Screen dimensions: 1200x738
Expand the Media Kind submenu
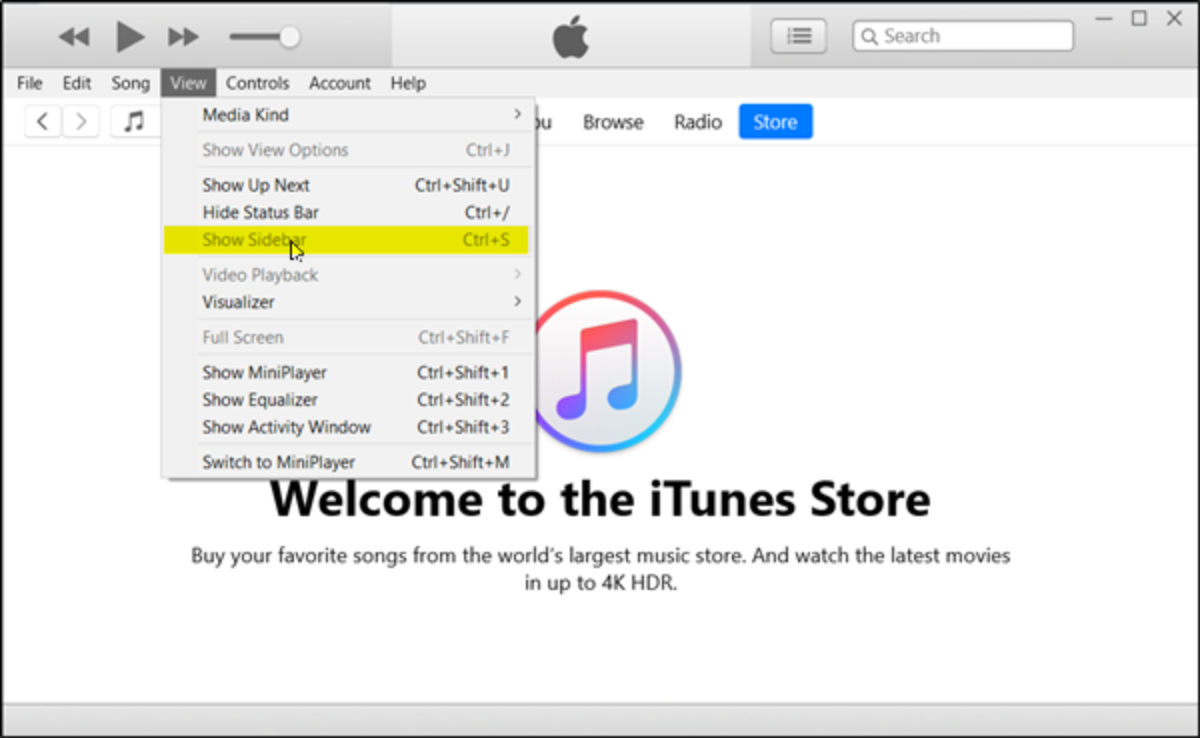(x=349, y=115)
